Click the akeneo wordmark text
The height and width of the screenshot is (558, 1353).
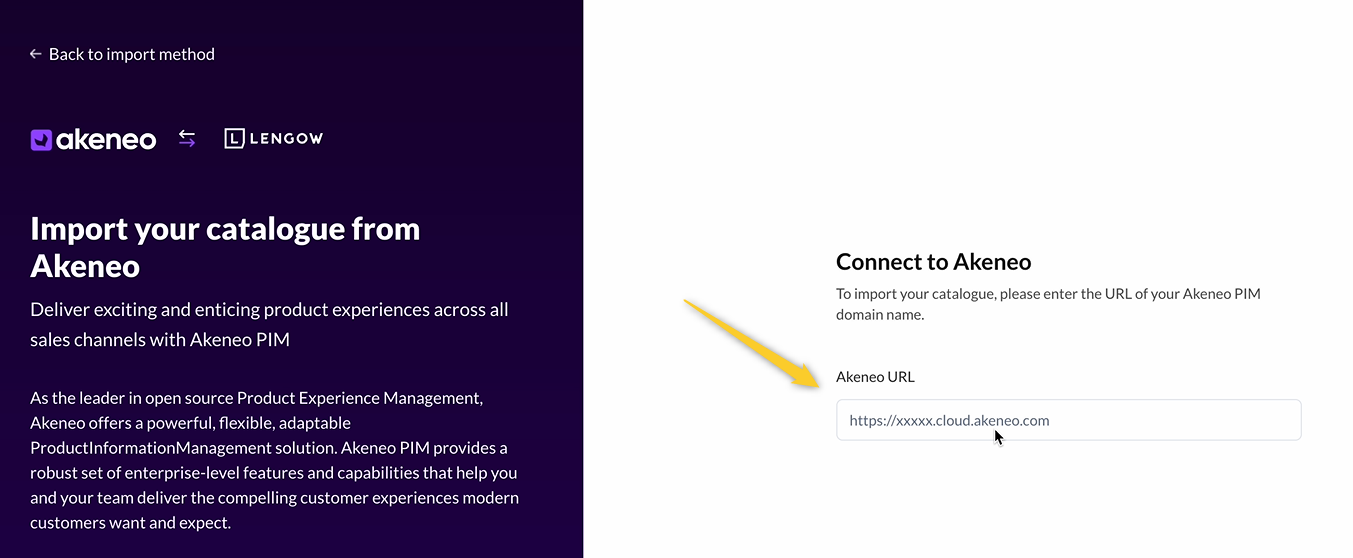[106, 140]
